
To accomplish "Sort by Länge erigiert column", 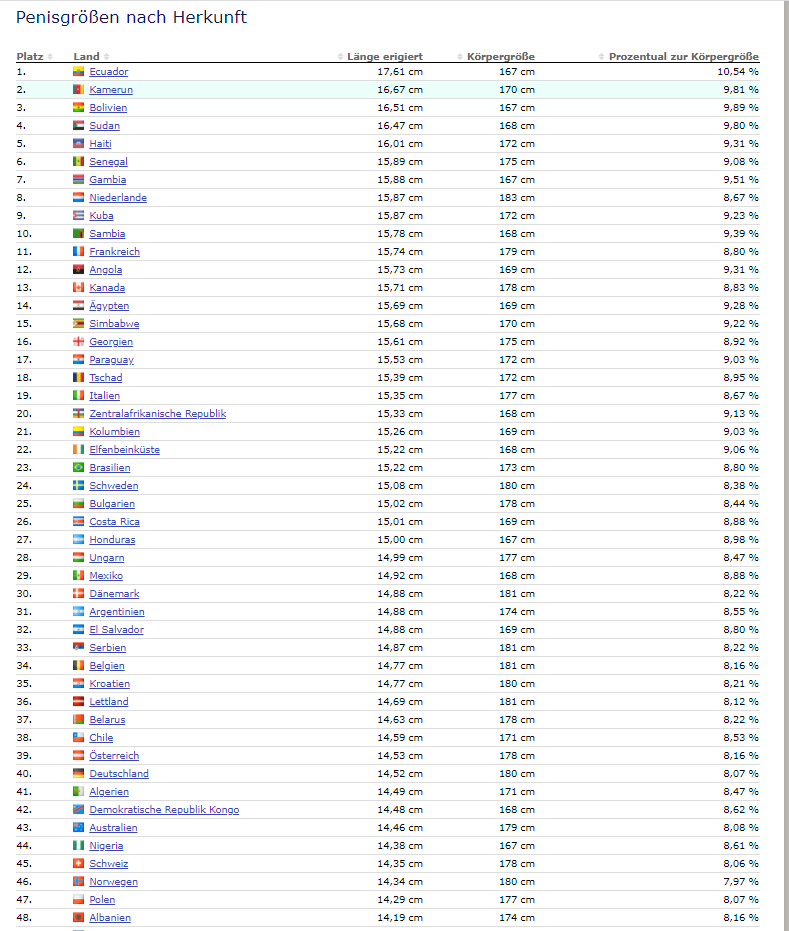I will (384, 57).
